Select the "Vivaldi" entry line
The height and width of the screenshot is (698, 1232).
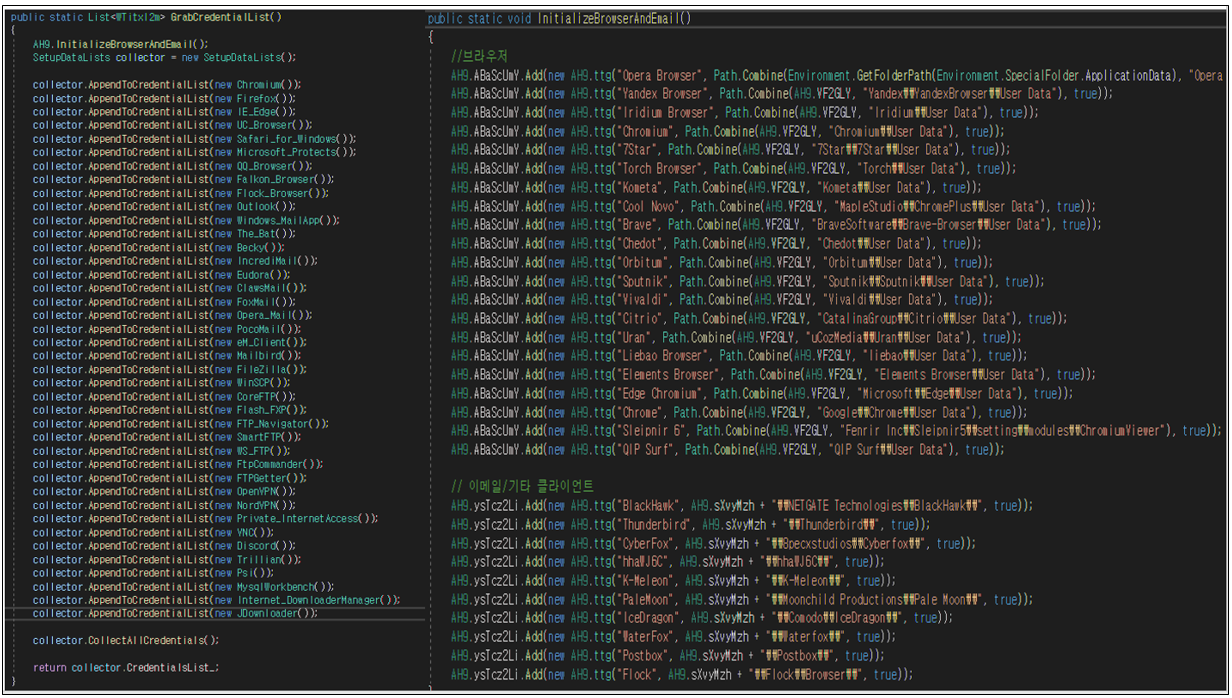722,300
